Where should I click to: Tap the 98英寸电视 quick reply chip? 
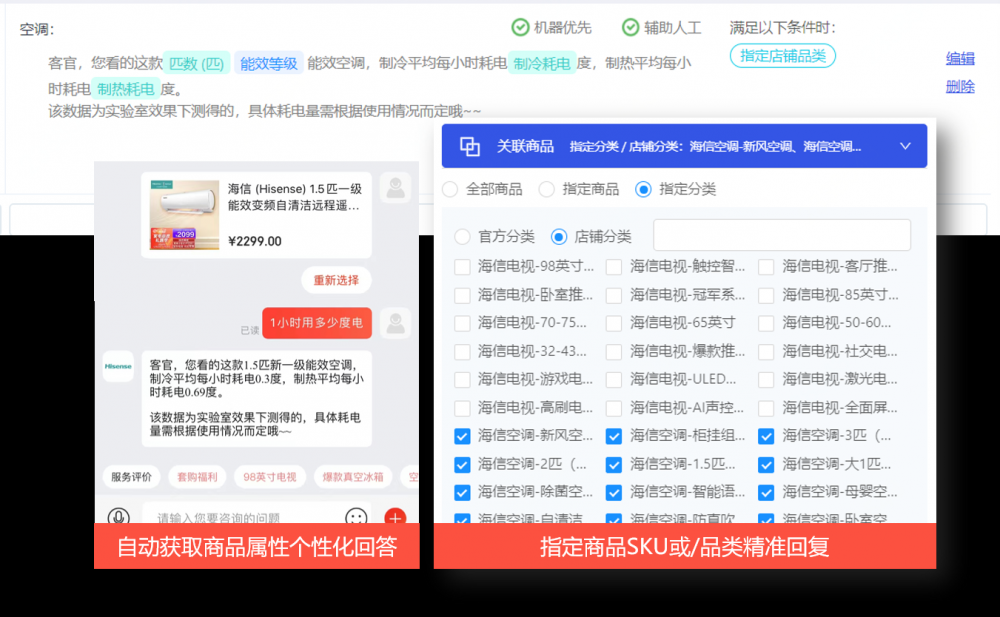click(x=270, y=477)
